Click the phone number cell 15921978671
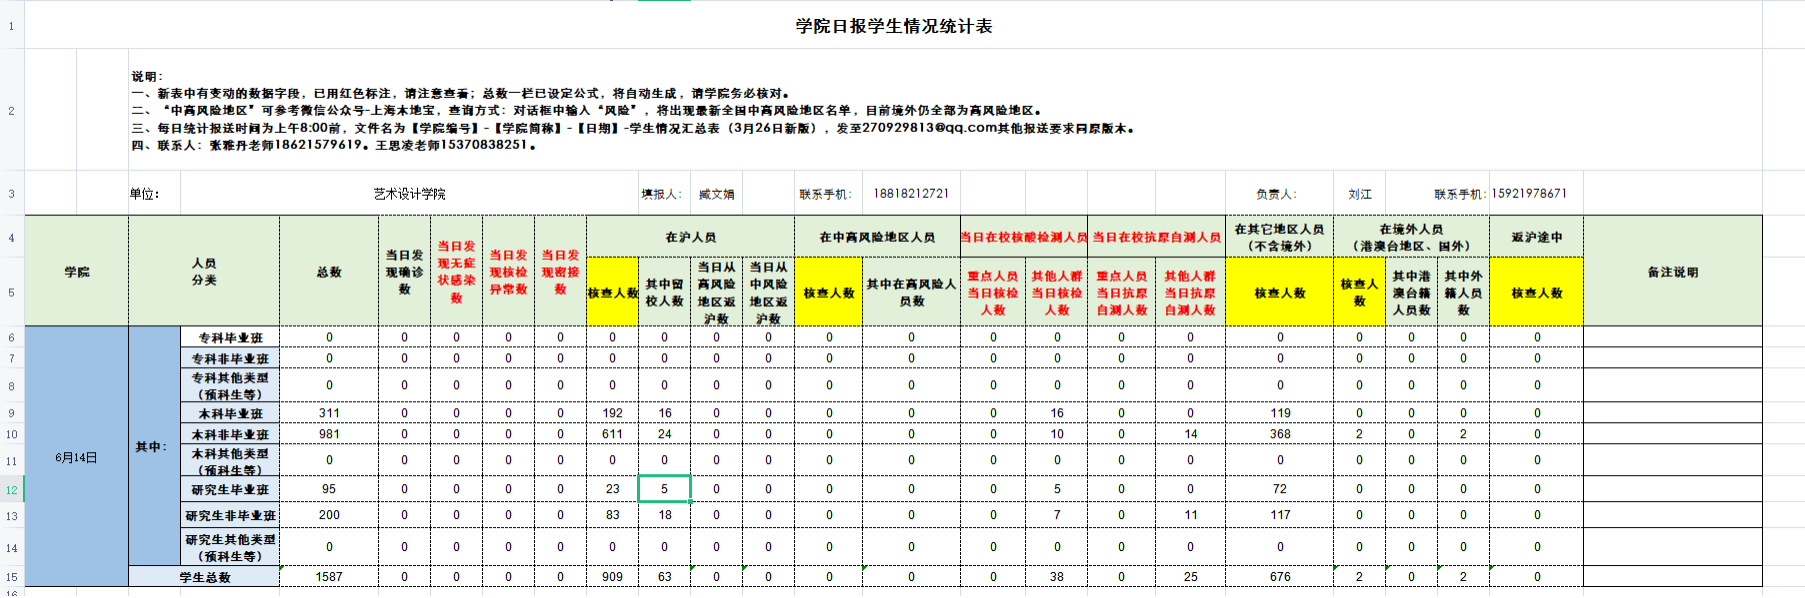1805x598 pixels. pos(1529,194)
